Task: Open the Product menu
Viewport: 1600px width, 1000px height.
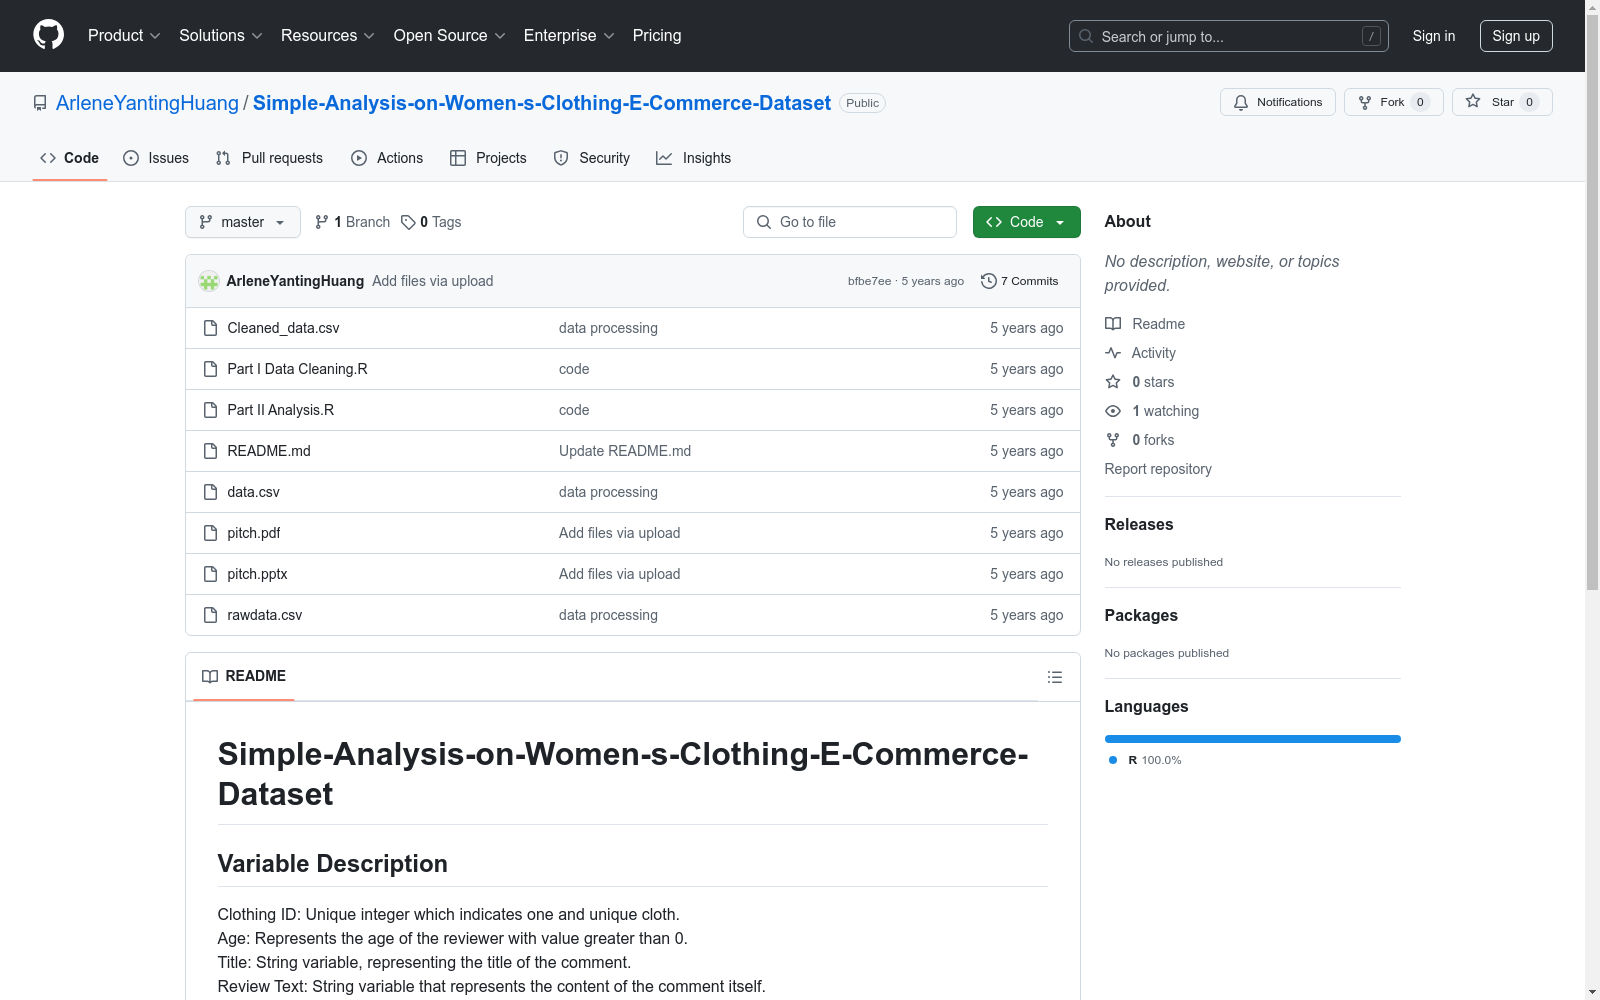Action: click(x=124, y=36)
